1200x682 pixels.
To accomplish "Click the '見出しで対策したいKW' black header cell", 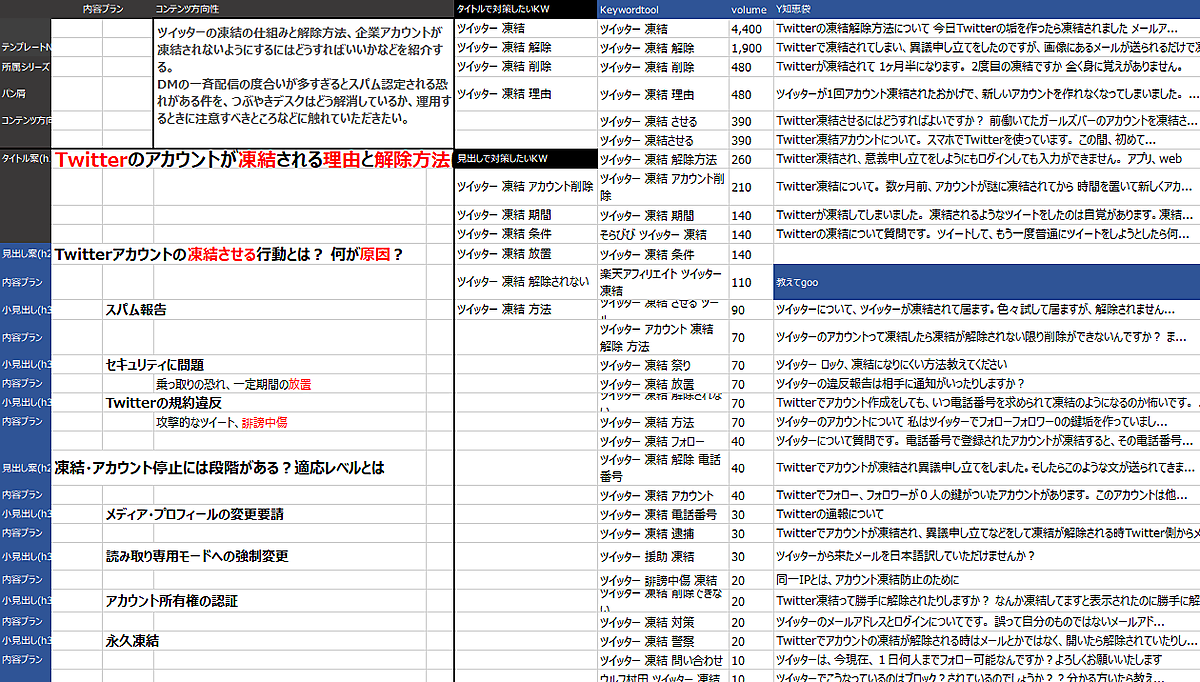I will (525, 159).
